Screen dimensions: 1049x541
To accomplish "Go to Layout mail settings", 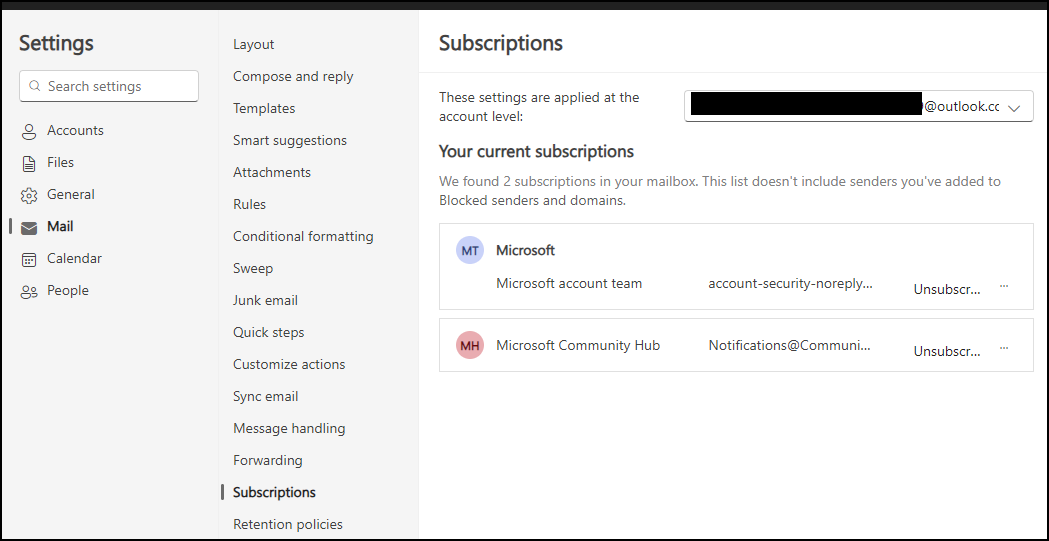I will pos(254,44).
